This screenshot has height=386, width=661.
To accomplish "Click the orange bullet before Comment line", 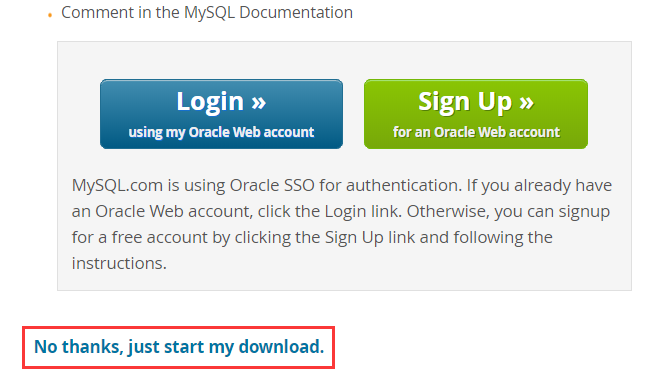I will [x=50, y=15].
